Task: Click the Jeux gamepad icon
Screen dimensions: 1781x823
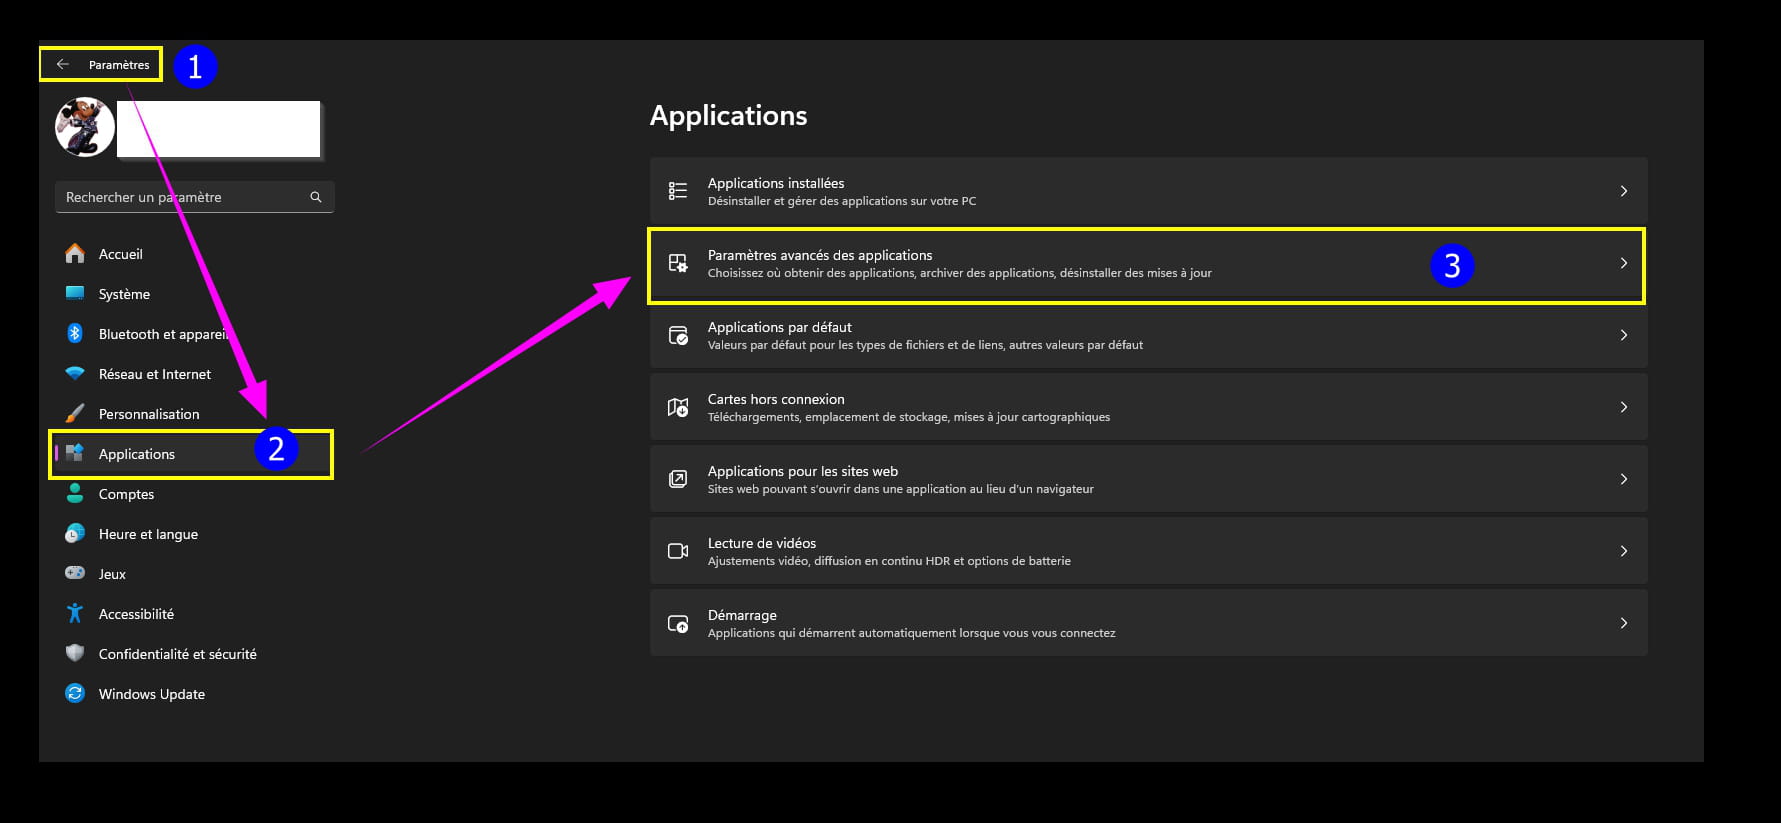Action: click(x=75, y=573)
